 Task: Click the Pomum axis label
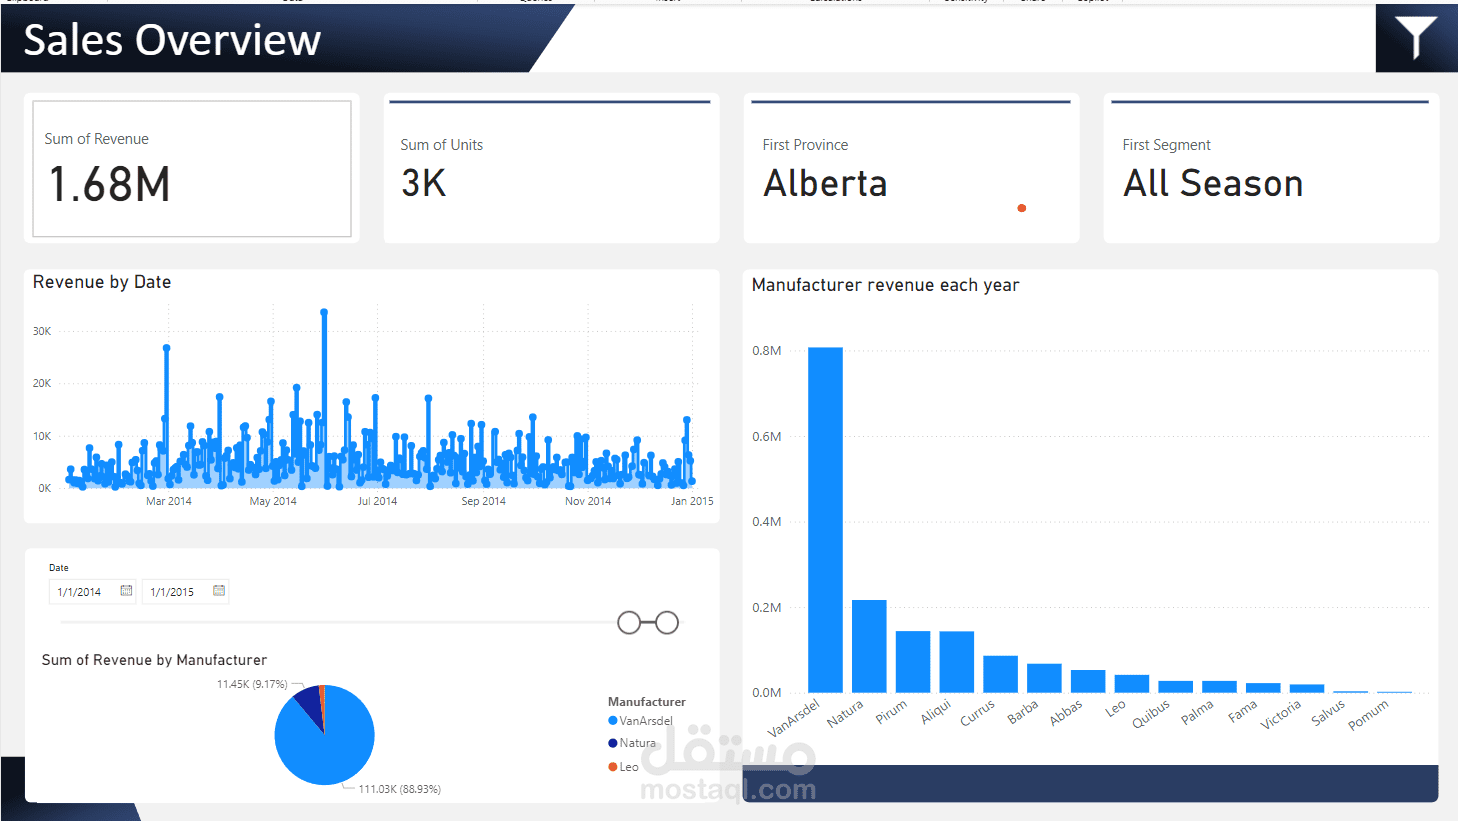tap(1368, 715)
